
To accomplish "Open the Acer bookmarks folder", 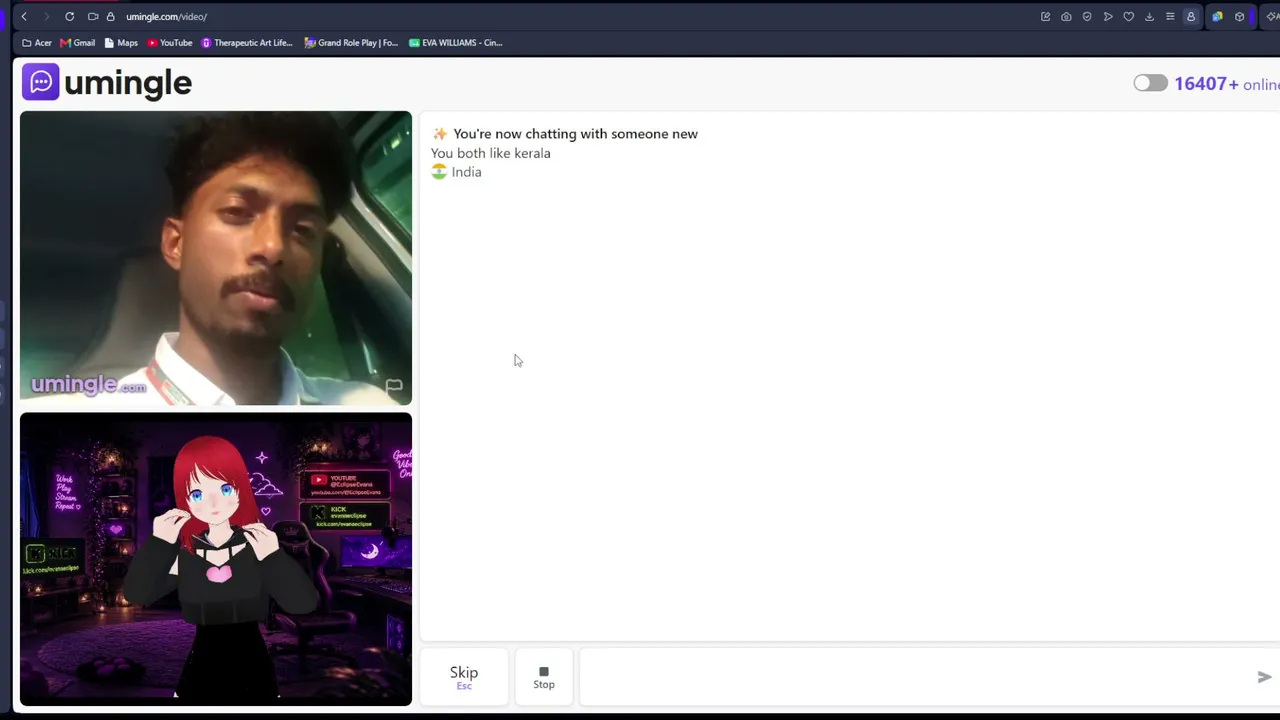I will 37,43.
